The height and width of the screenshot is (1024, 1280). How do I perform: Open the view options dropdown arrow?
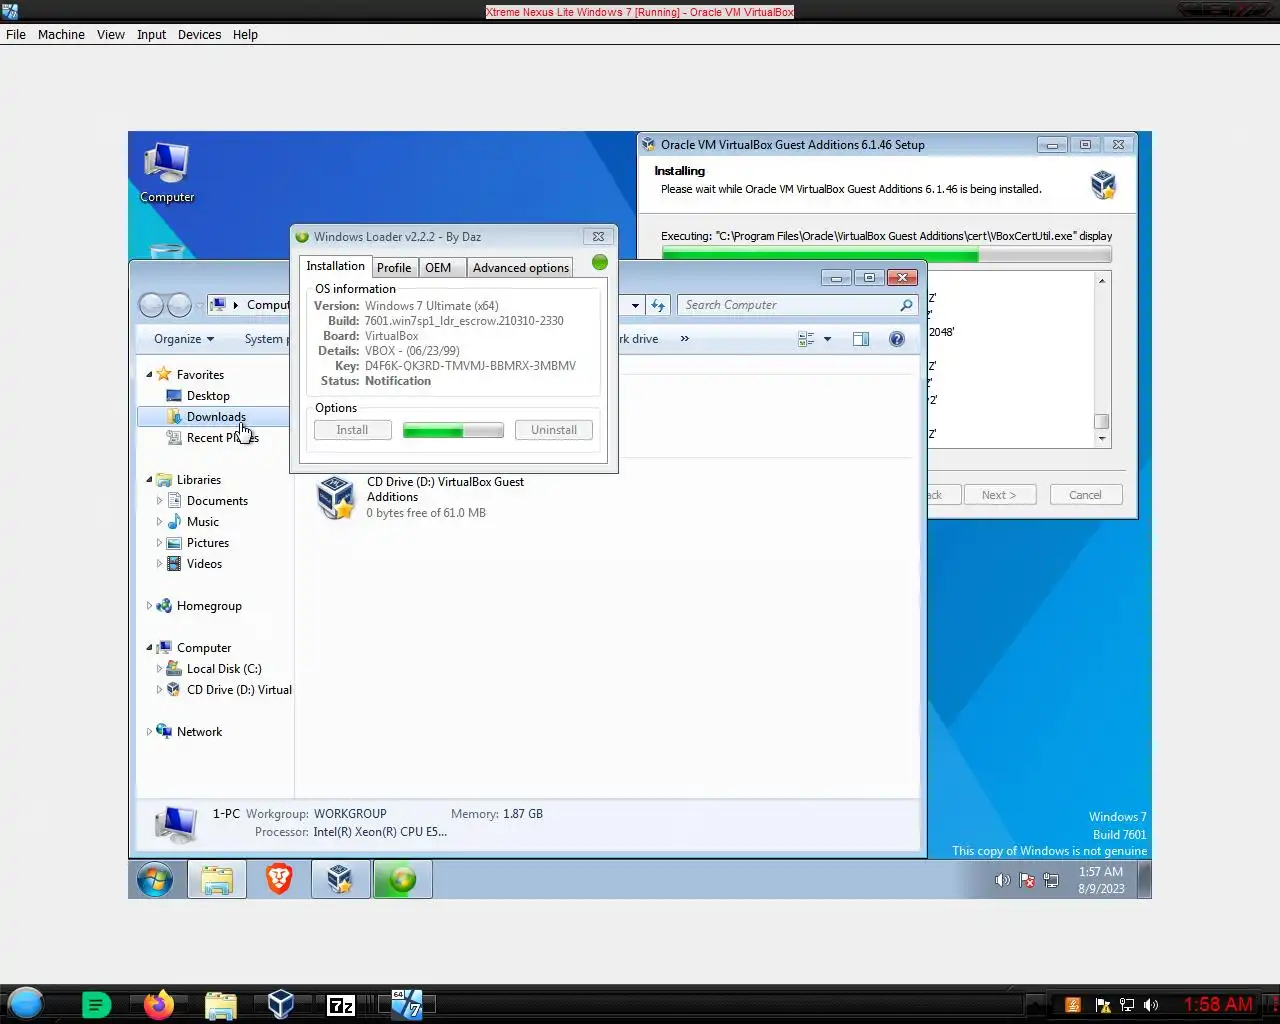click(827, 339)
